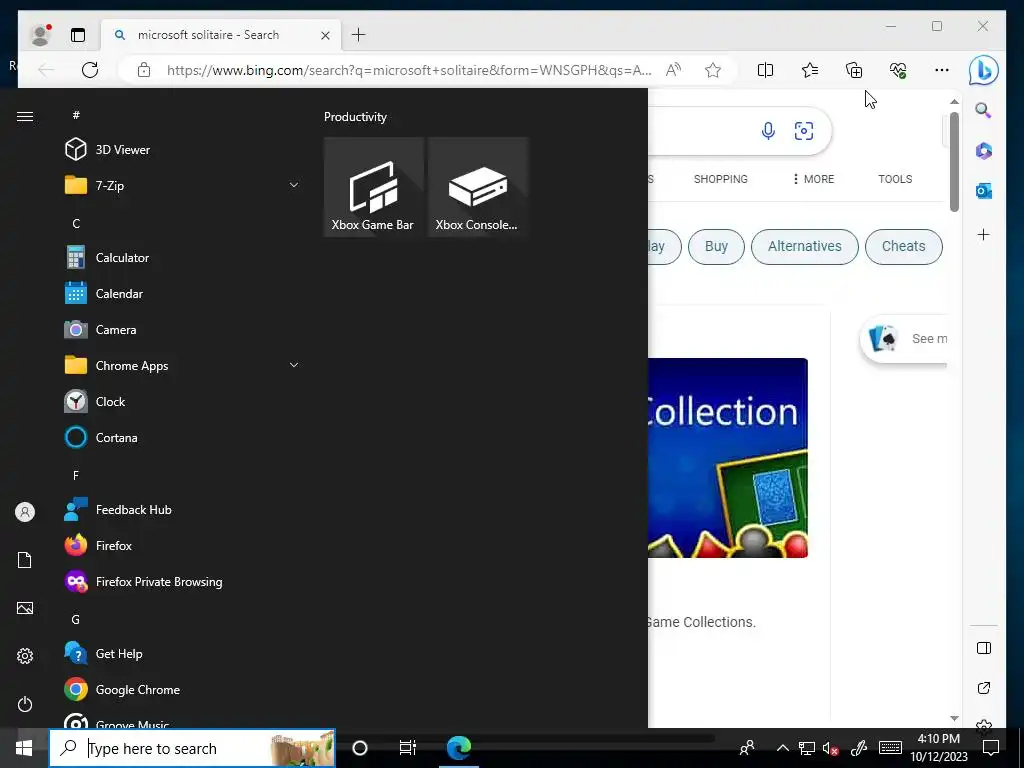Toggle Edge split screen
The height and width of the screenshot is (768, 1024).
[x=765, y=70]
